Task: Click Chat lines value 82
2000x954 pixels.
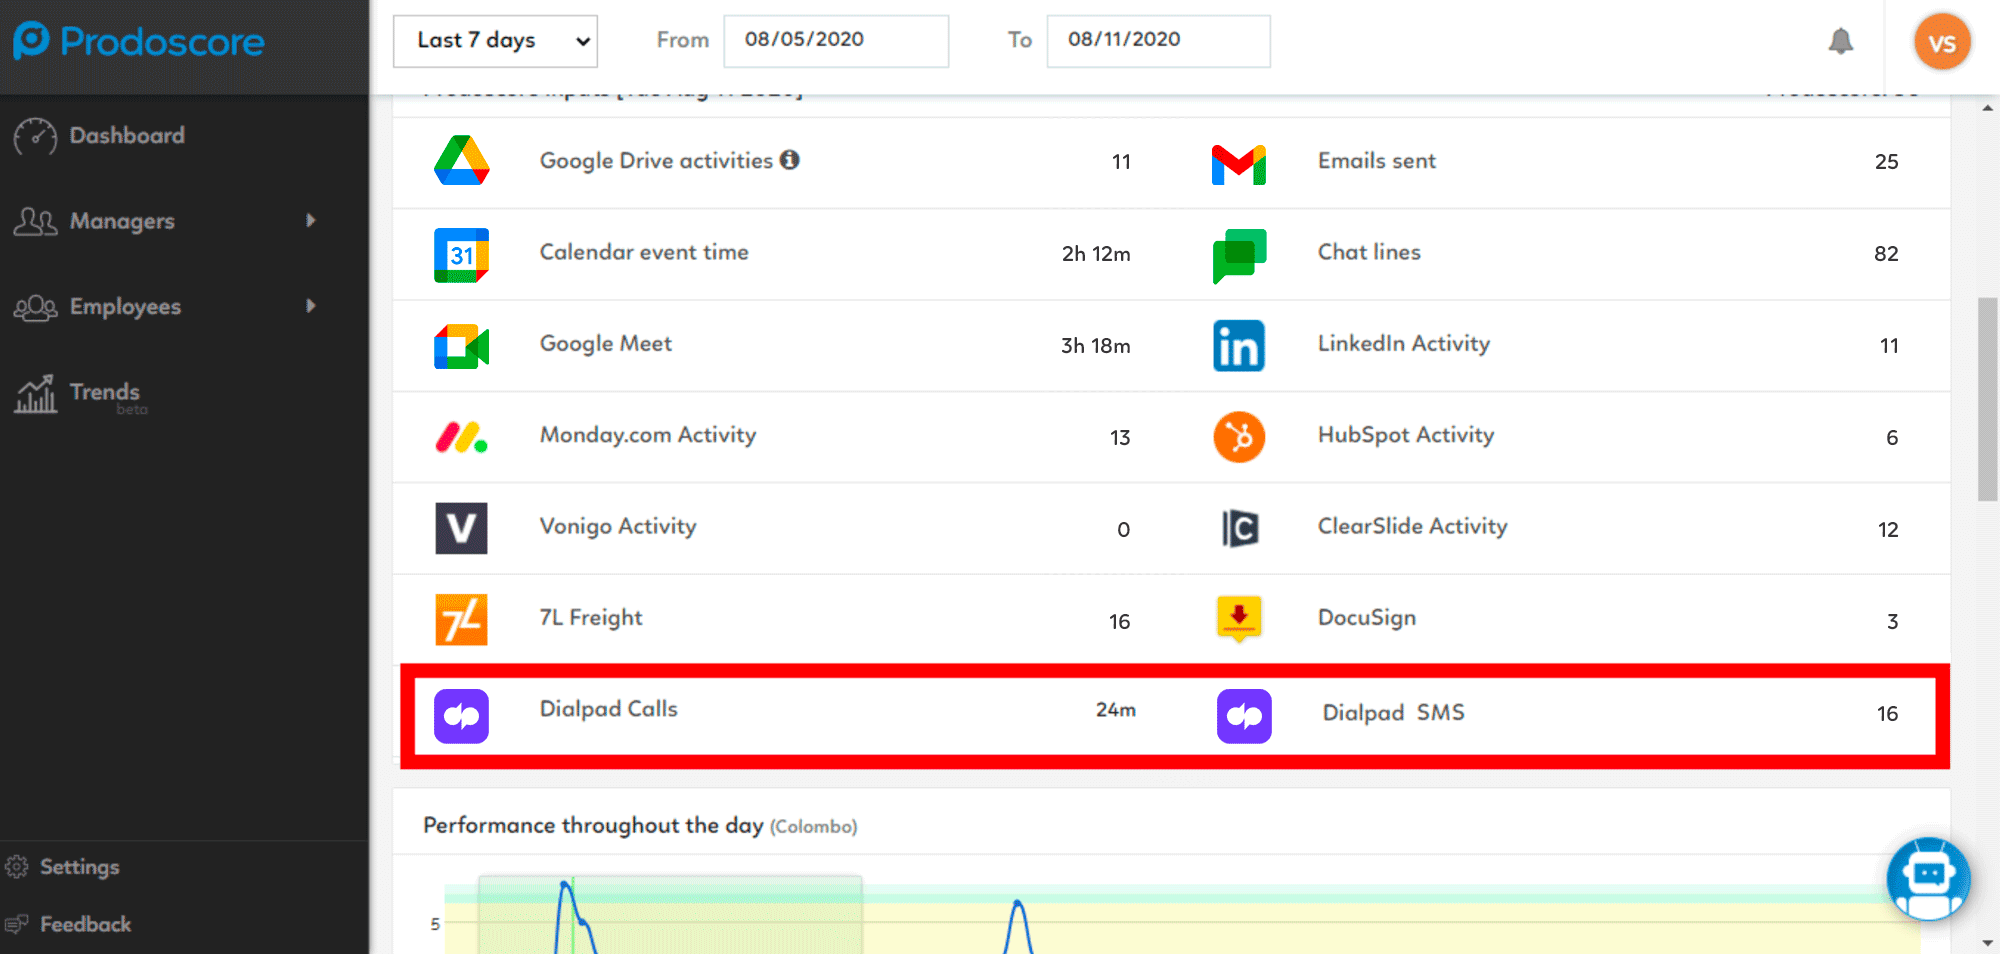Action: point(1886,254)
